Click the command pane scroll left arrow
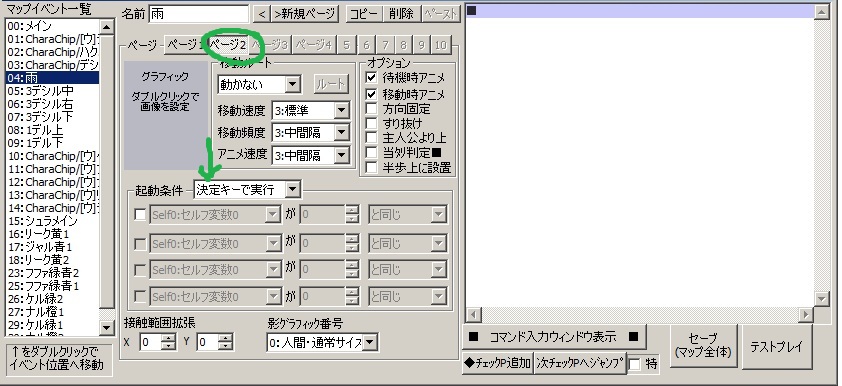This screenshot has width=842, height=386. [473, 314]
